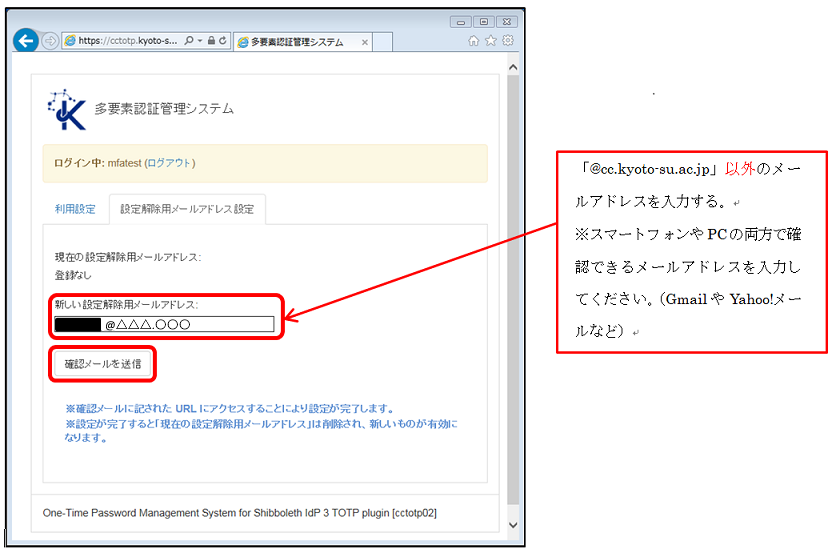Maximize the browser window

tap(484, 22)
